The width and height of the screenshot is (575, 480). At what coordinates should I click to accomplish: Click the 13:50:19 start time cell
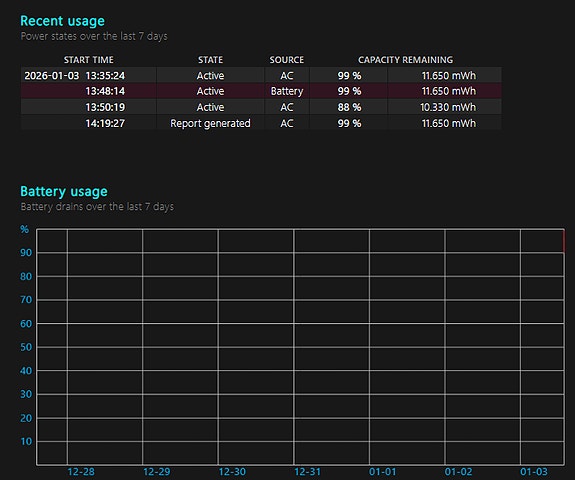[105, 107]
